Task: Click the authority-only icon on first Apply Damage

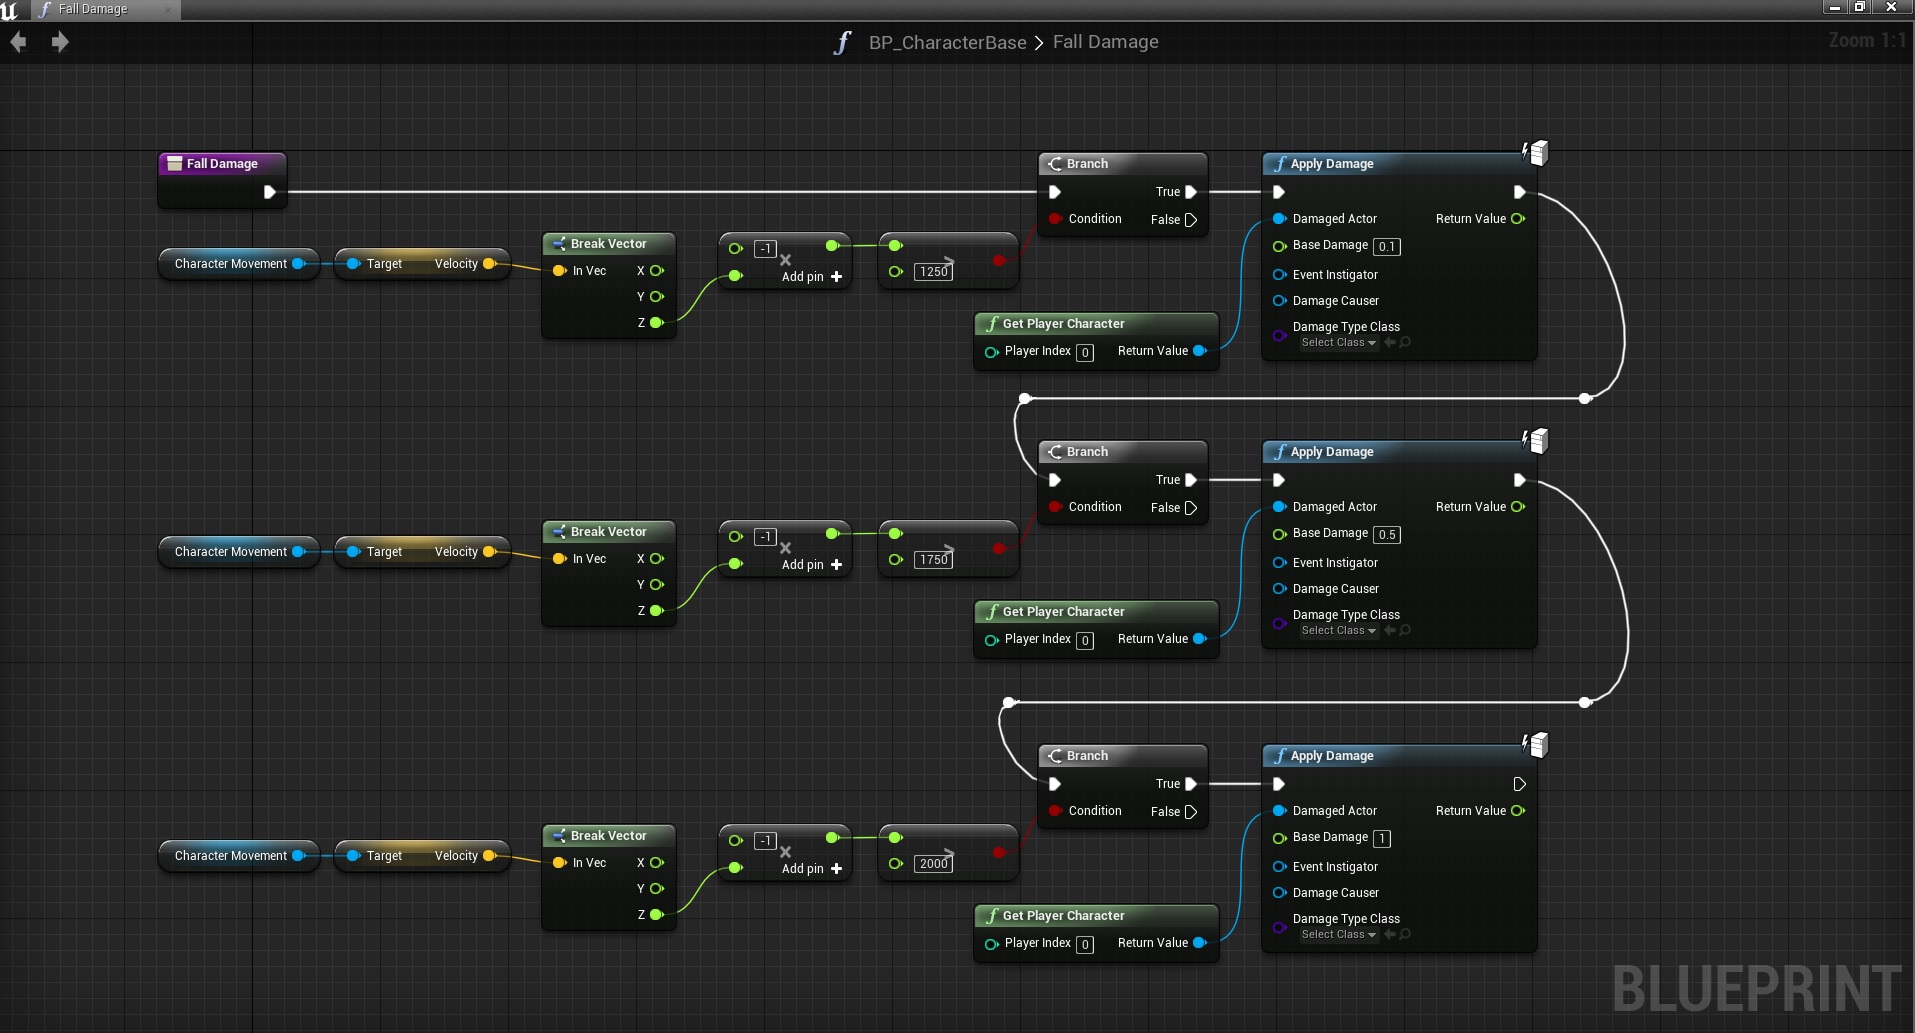Action: pos(1535,152)
